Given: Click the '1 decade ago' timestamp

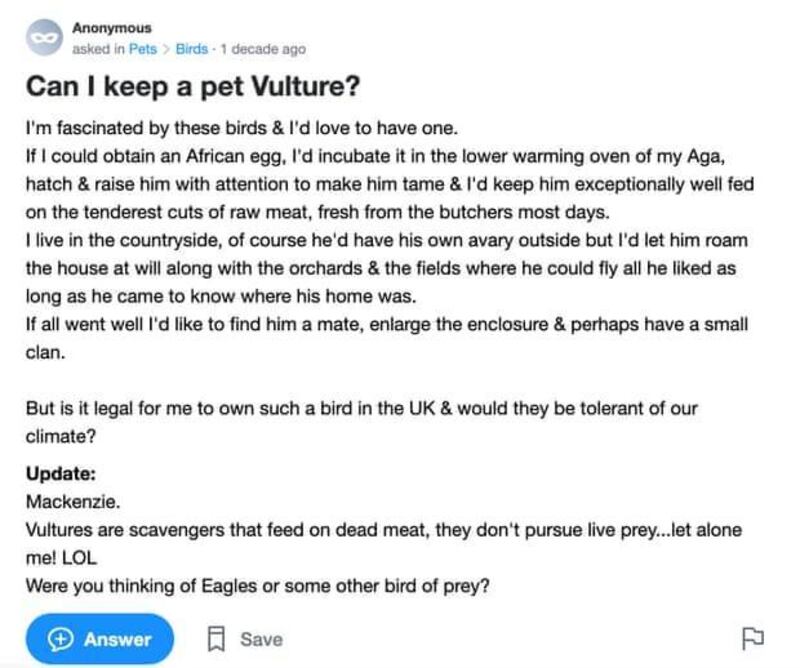Looking at the screenshot, I should (263, 49).
